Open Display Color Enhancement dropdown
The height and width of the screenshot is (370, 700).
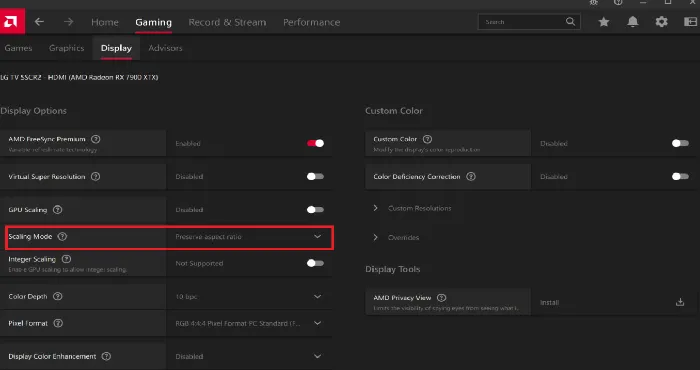317,356
